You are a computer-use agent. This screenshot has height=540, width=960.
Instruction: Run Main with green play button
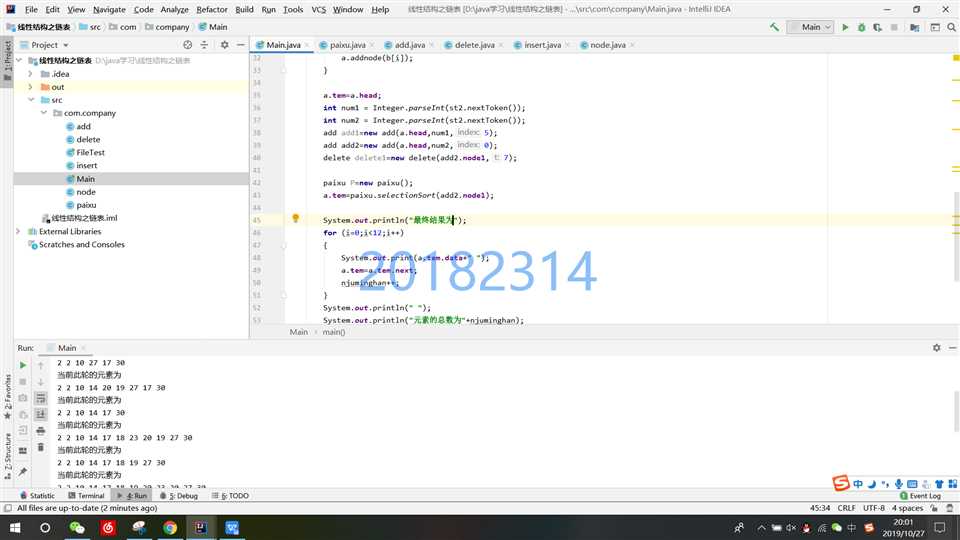coord(845,27)
